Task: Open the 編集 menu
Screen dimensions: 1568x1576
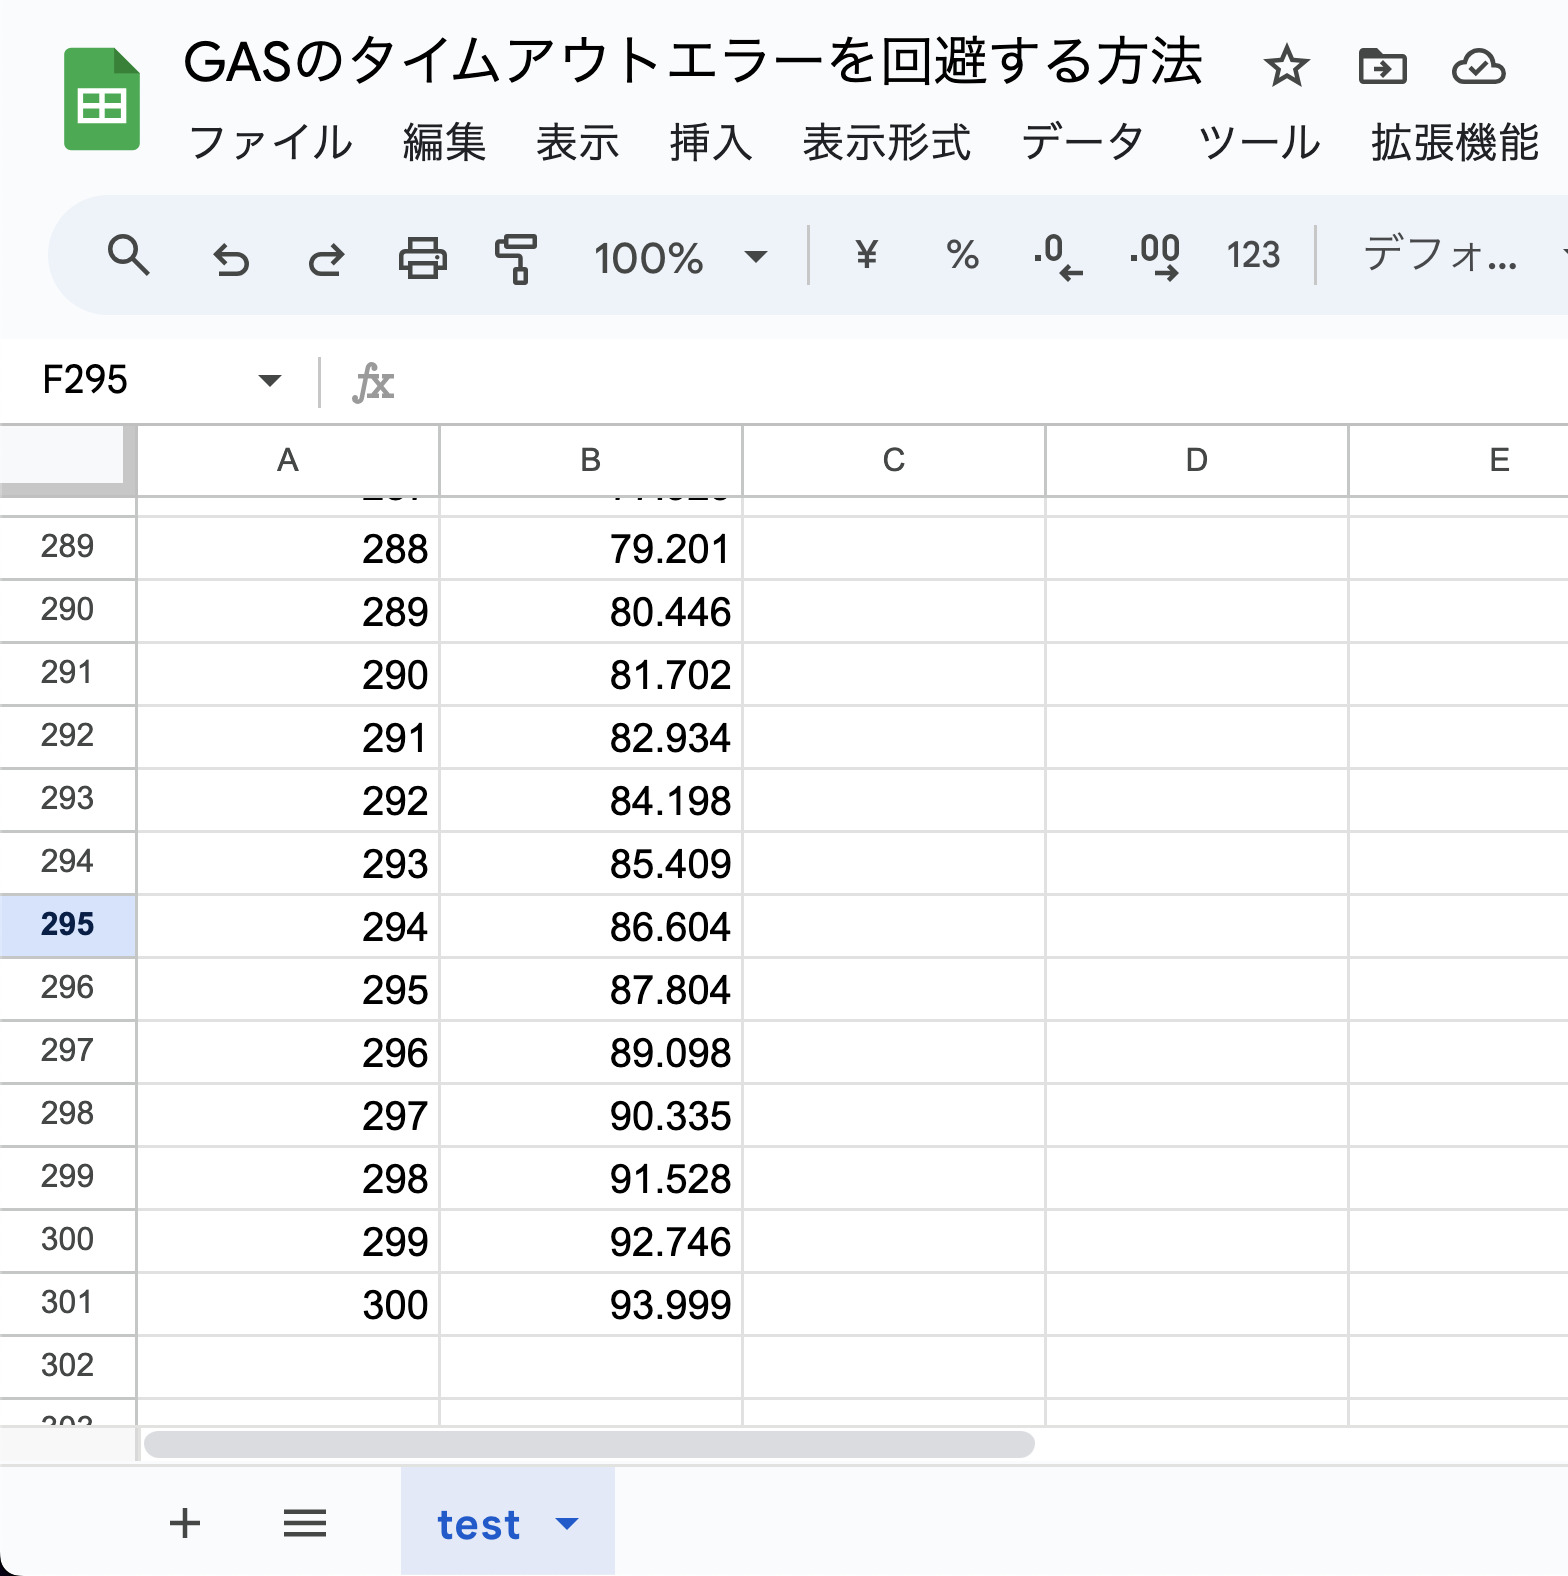Action: click(444, 143)
